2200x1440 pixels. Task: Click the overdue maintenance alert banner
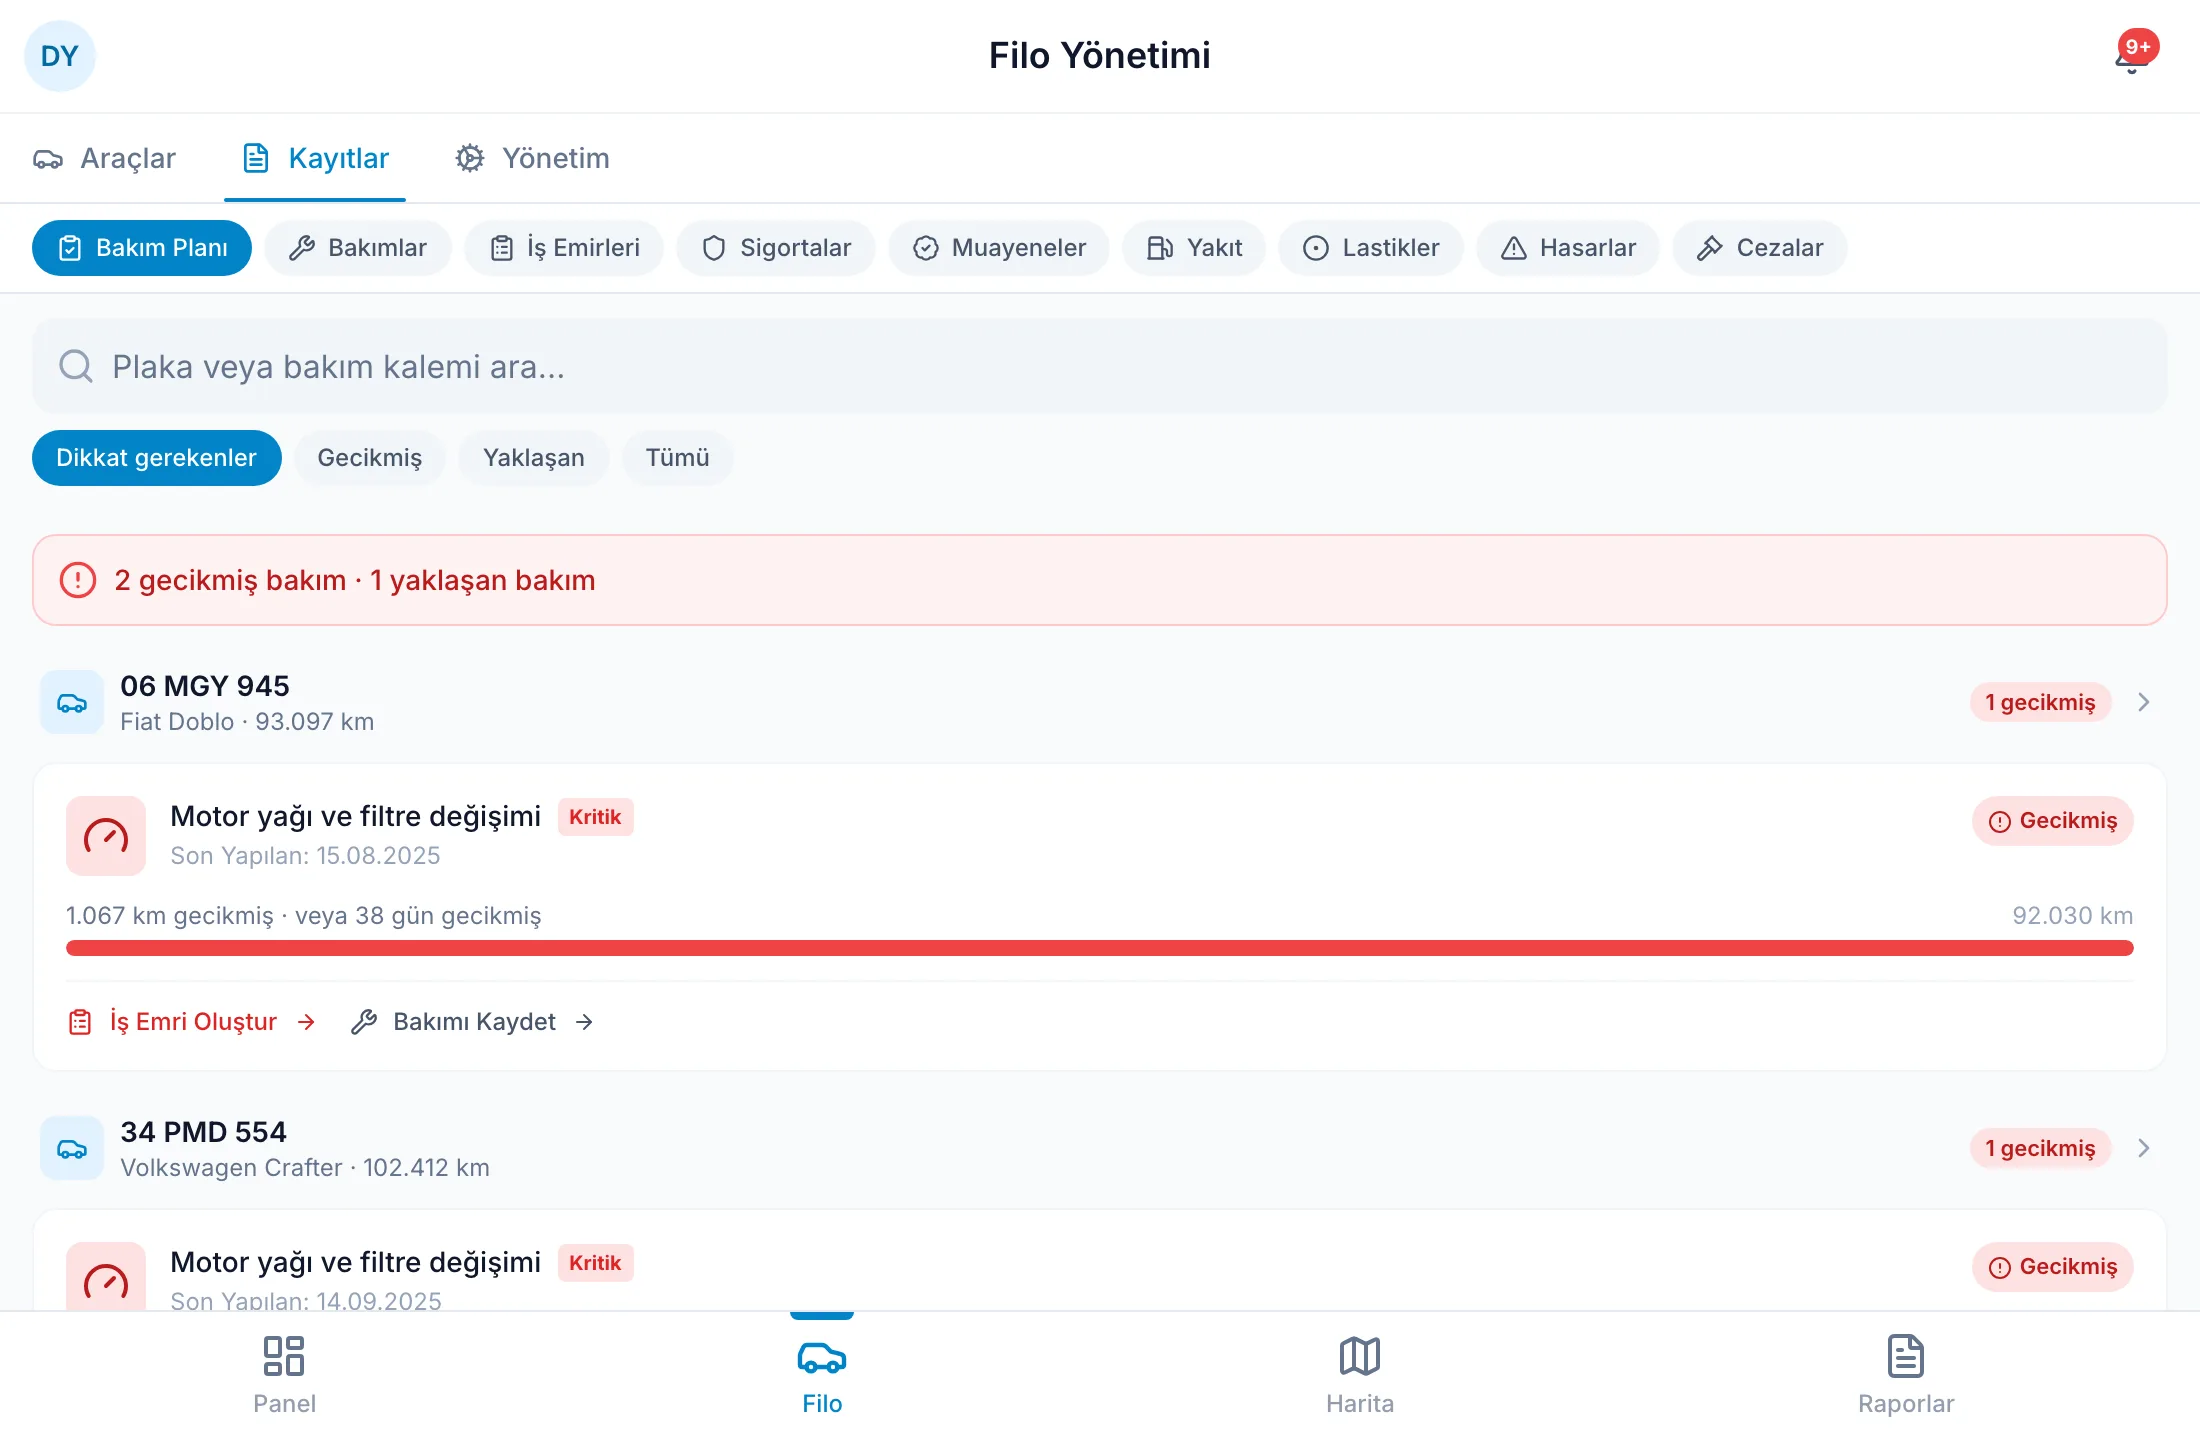tap(1100, 580)
